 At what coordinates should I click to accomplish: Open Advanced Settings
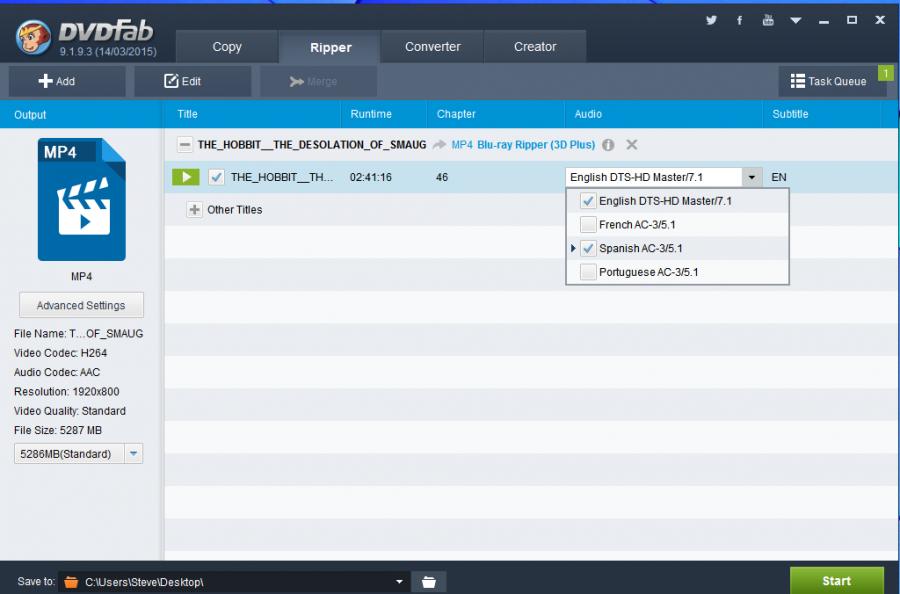(x=81, y=305)
